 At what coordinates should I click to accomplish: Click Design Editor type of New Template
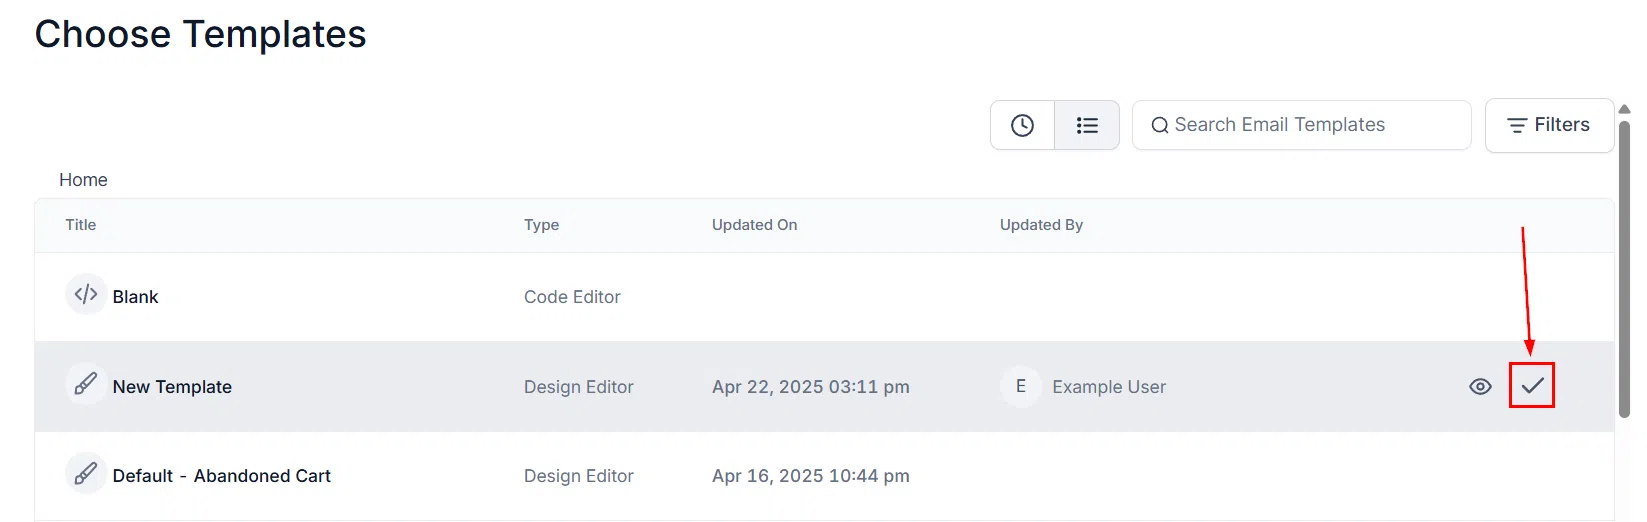click(x=579, y=387)
